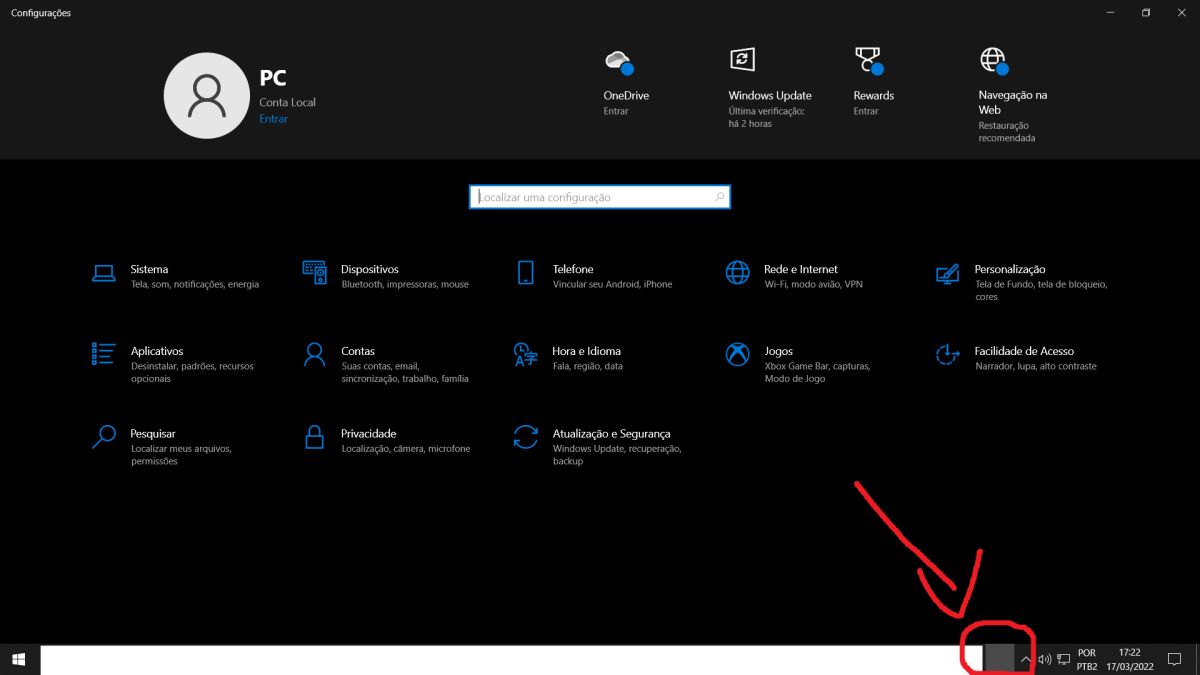The width and height of the screenshot is (1200, 675).
Task: Open Aplicativos settings
Action: (x=174, y=364)
